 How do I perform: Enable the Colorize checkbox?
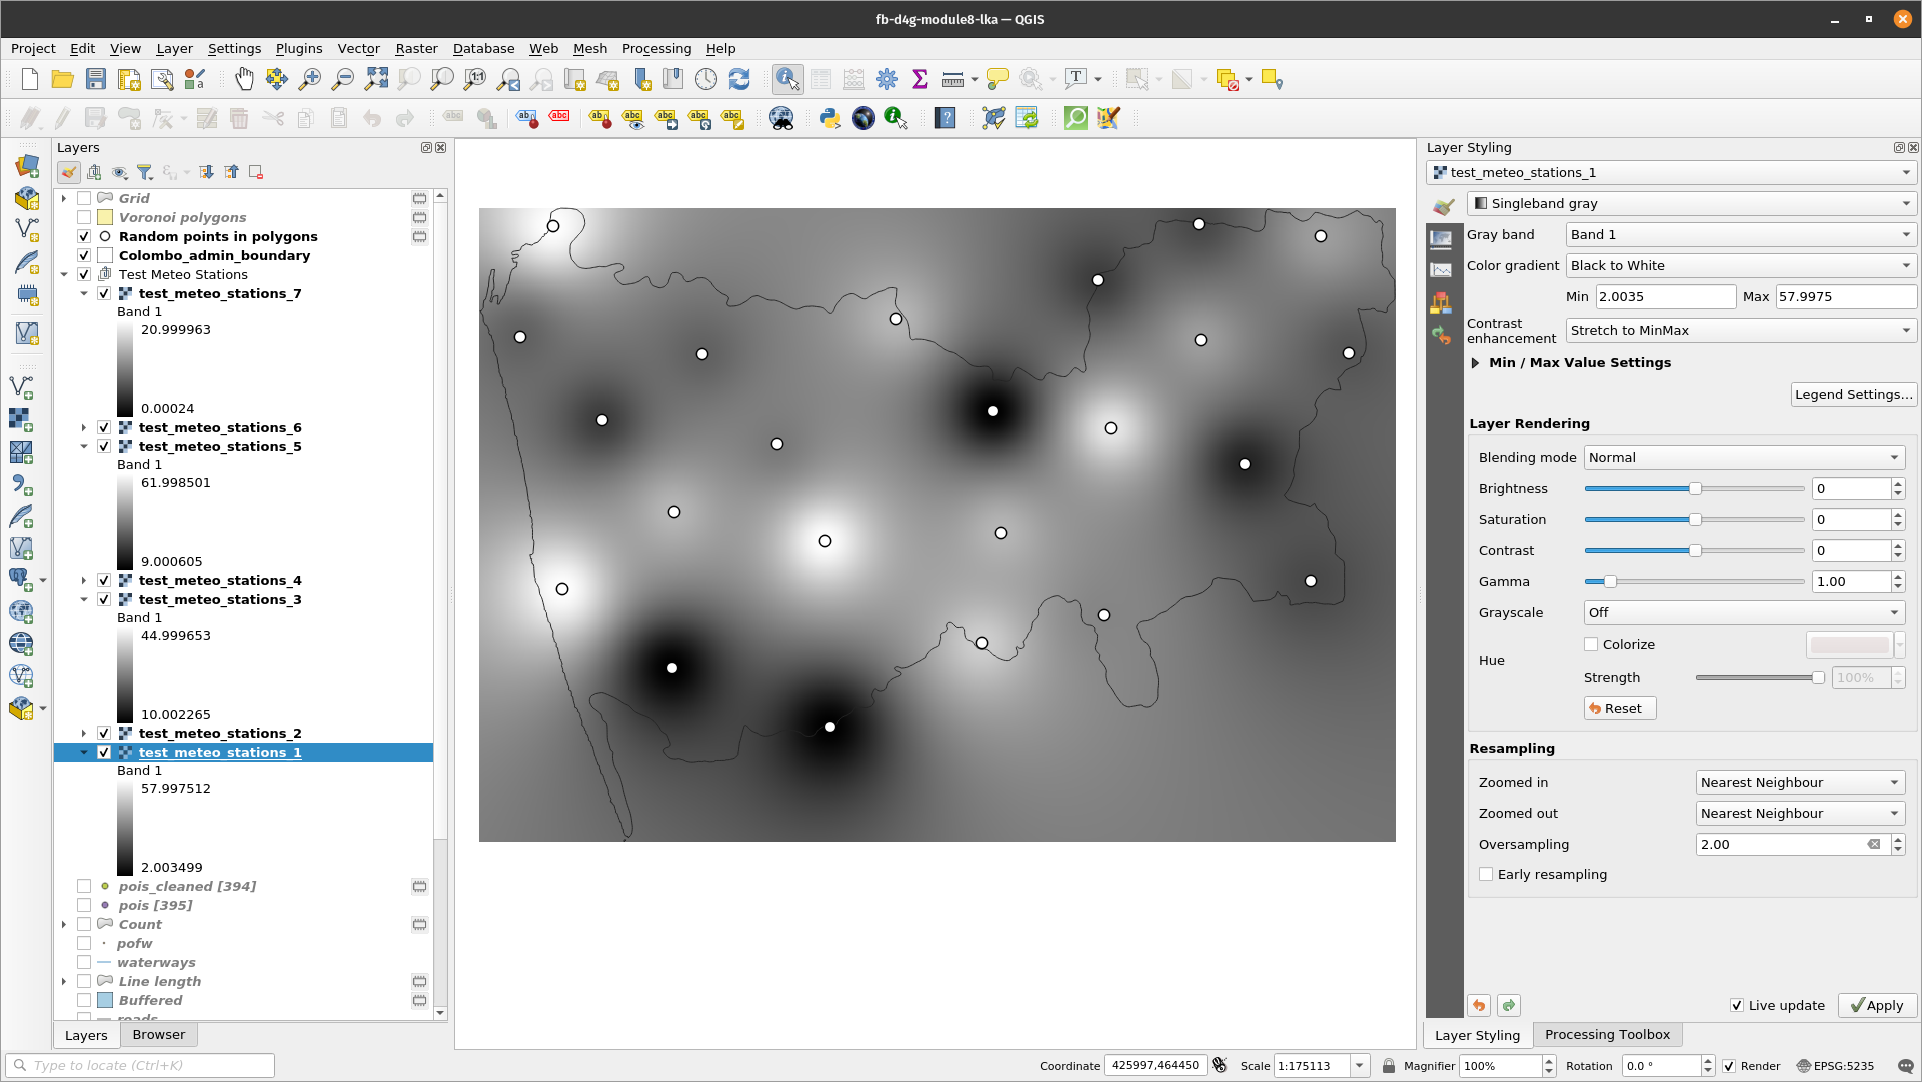coord(1591,644)
